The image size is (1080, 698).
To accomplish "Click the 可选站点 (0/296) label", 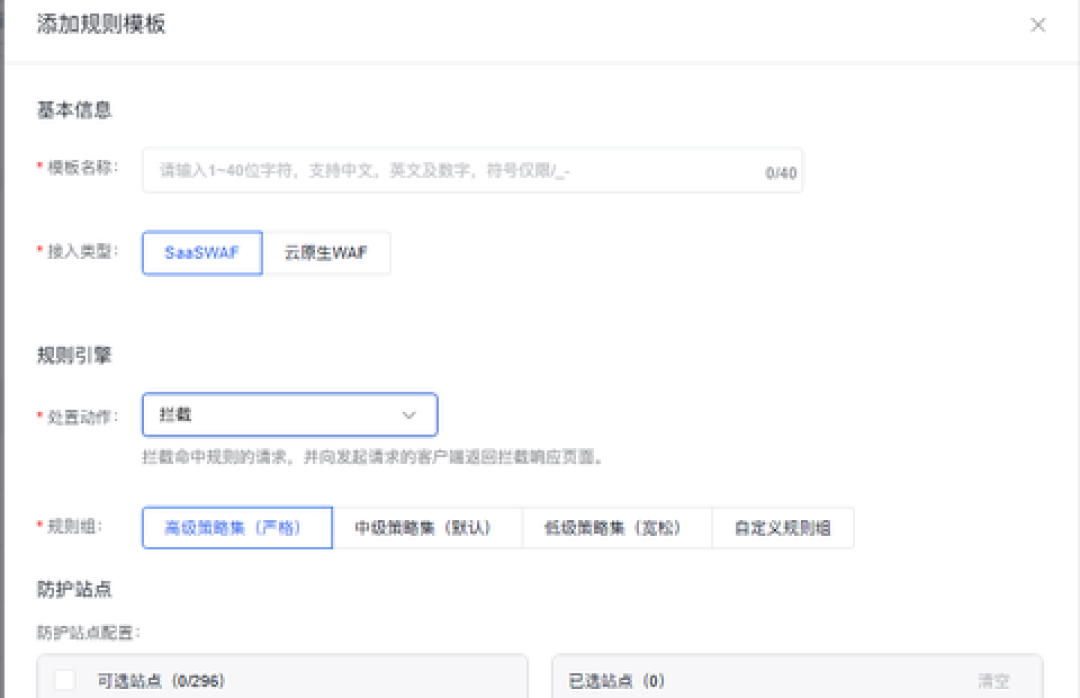I will coord(160,681).
